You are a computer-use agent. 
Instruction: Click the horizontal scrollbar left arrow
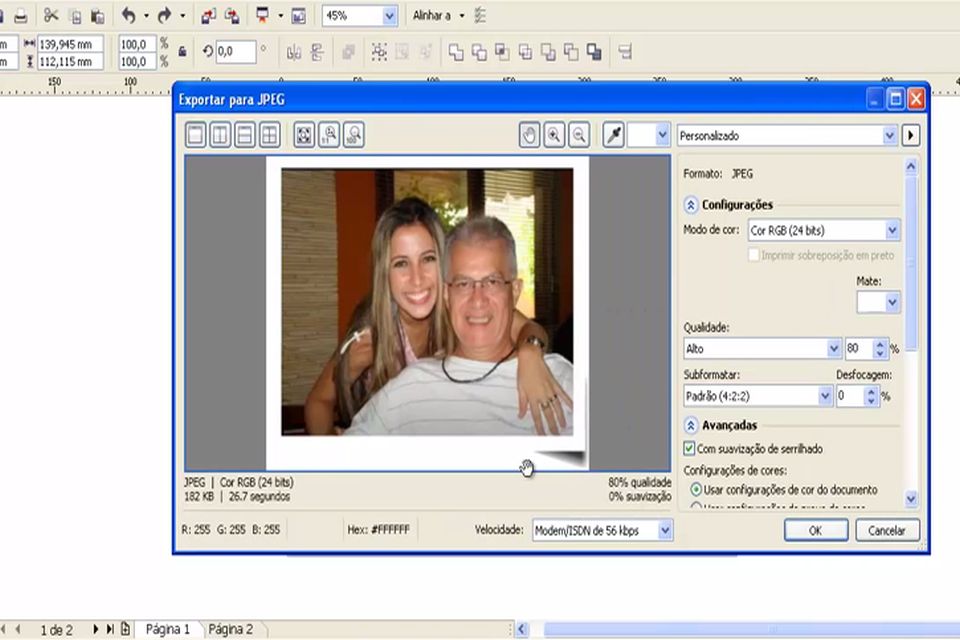(x=522, y=629)
